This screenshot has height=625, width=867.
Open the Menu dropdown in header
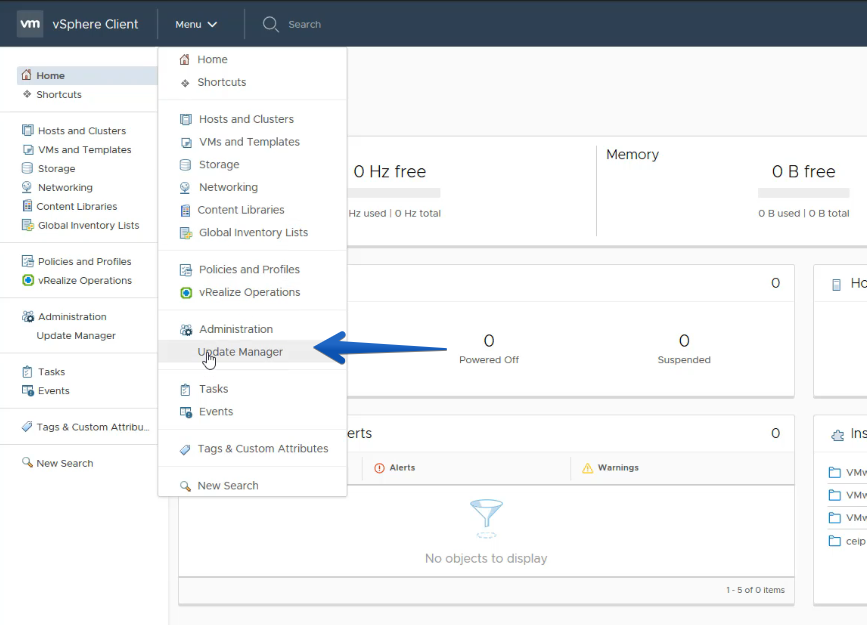[x=196, y=24]
